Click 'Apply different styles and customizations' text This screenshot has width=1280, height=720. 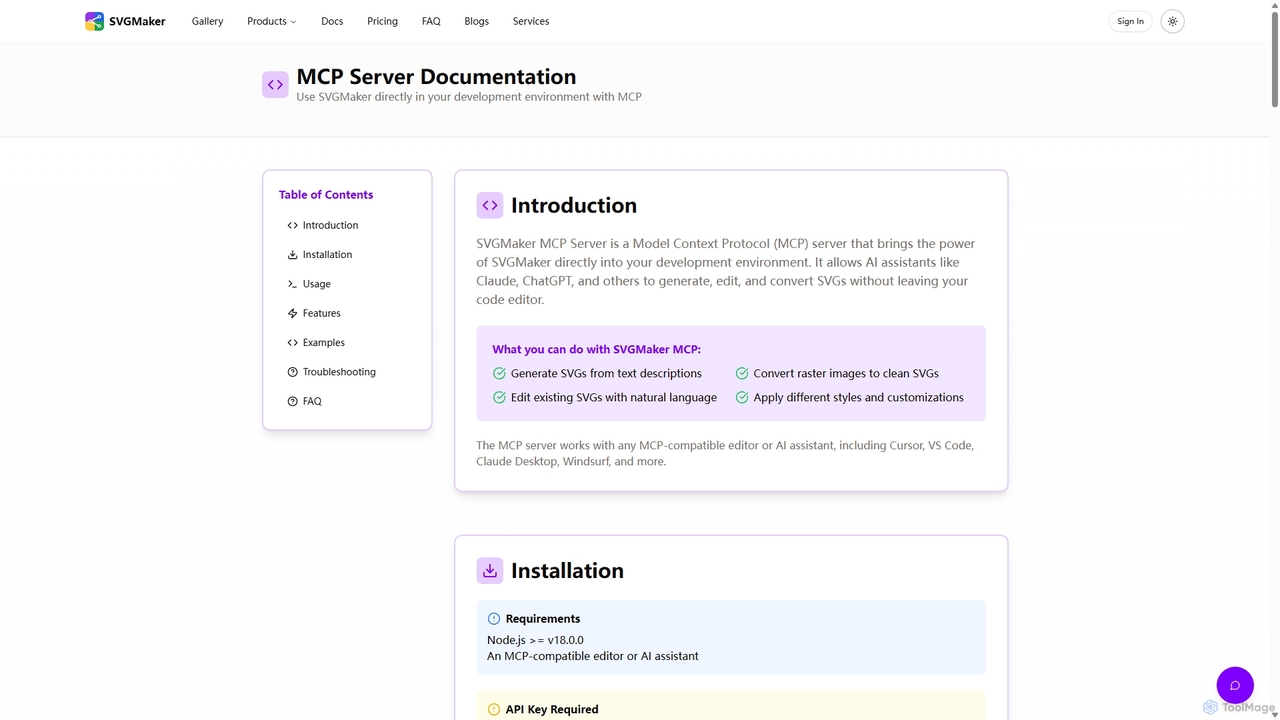859,397
